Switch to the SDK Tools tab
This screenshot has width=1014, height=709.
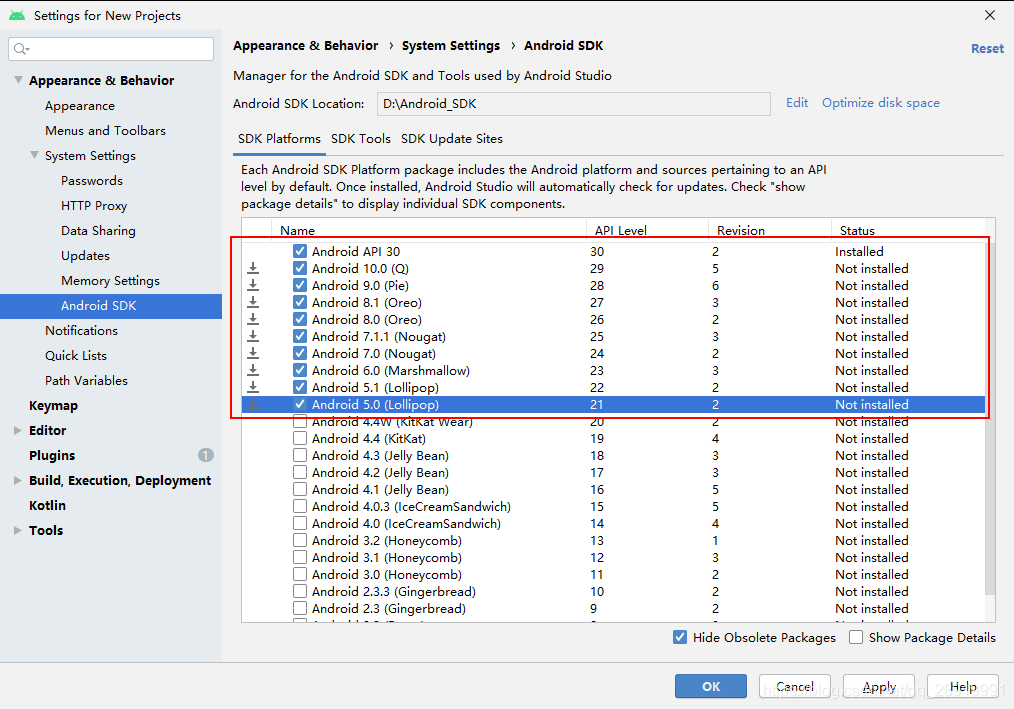(361, 139)
